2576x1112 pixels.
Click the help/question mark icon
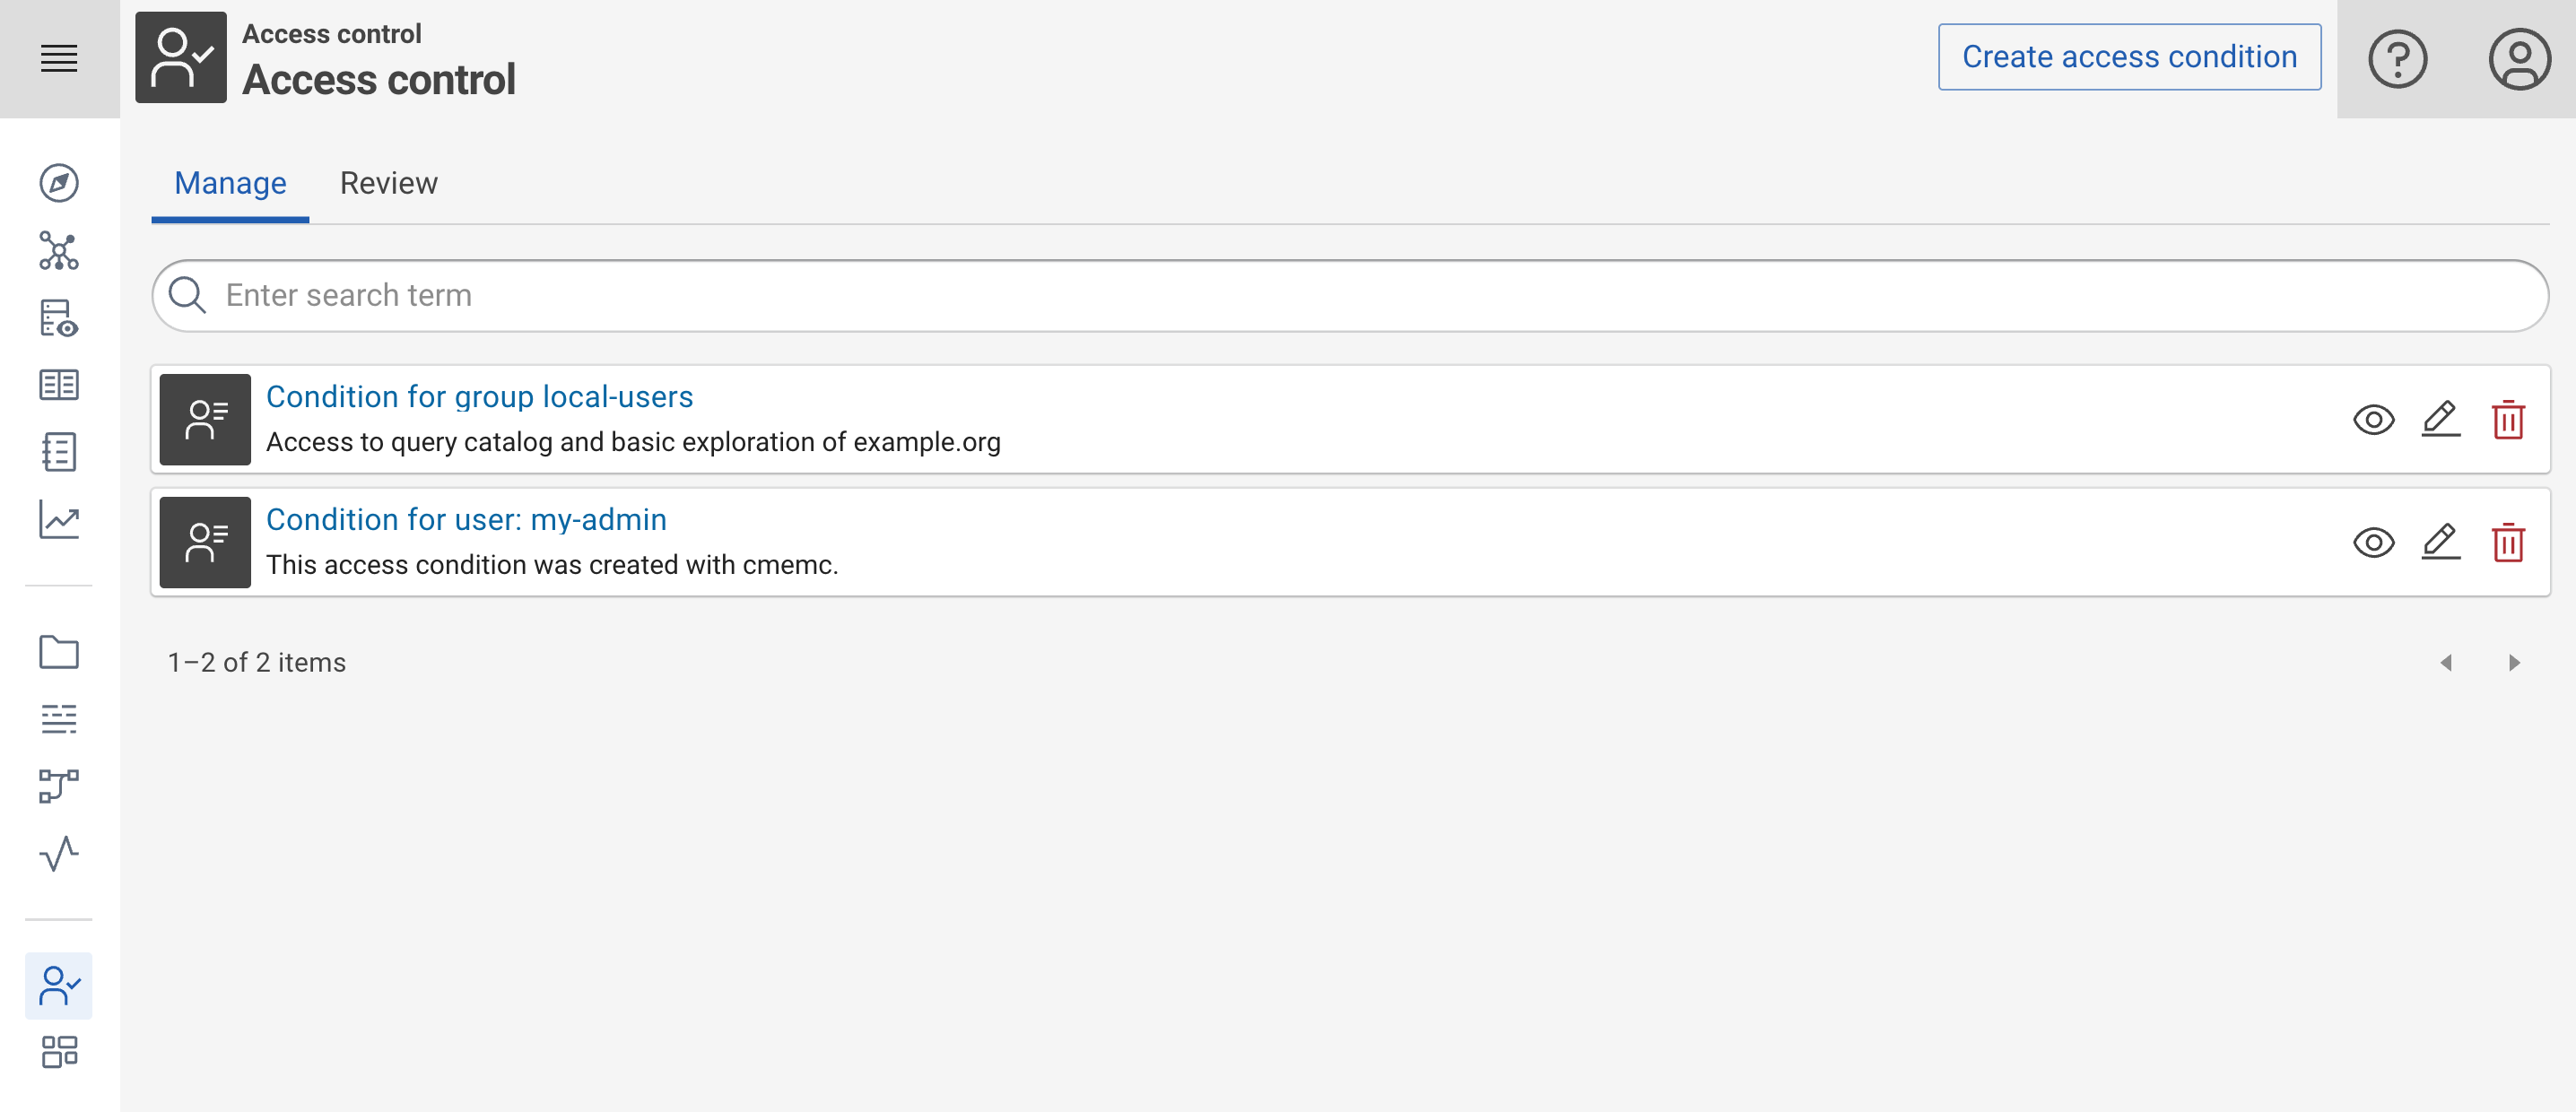[2398, 56]
